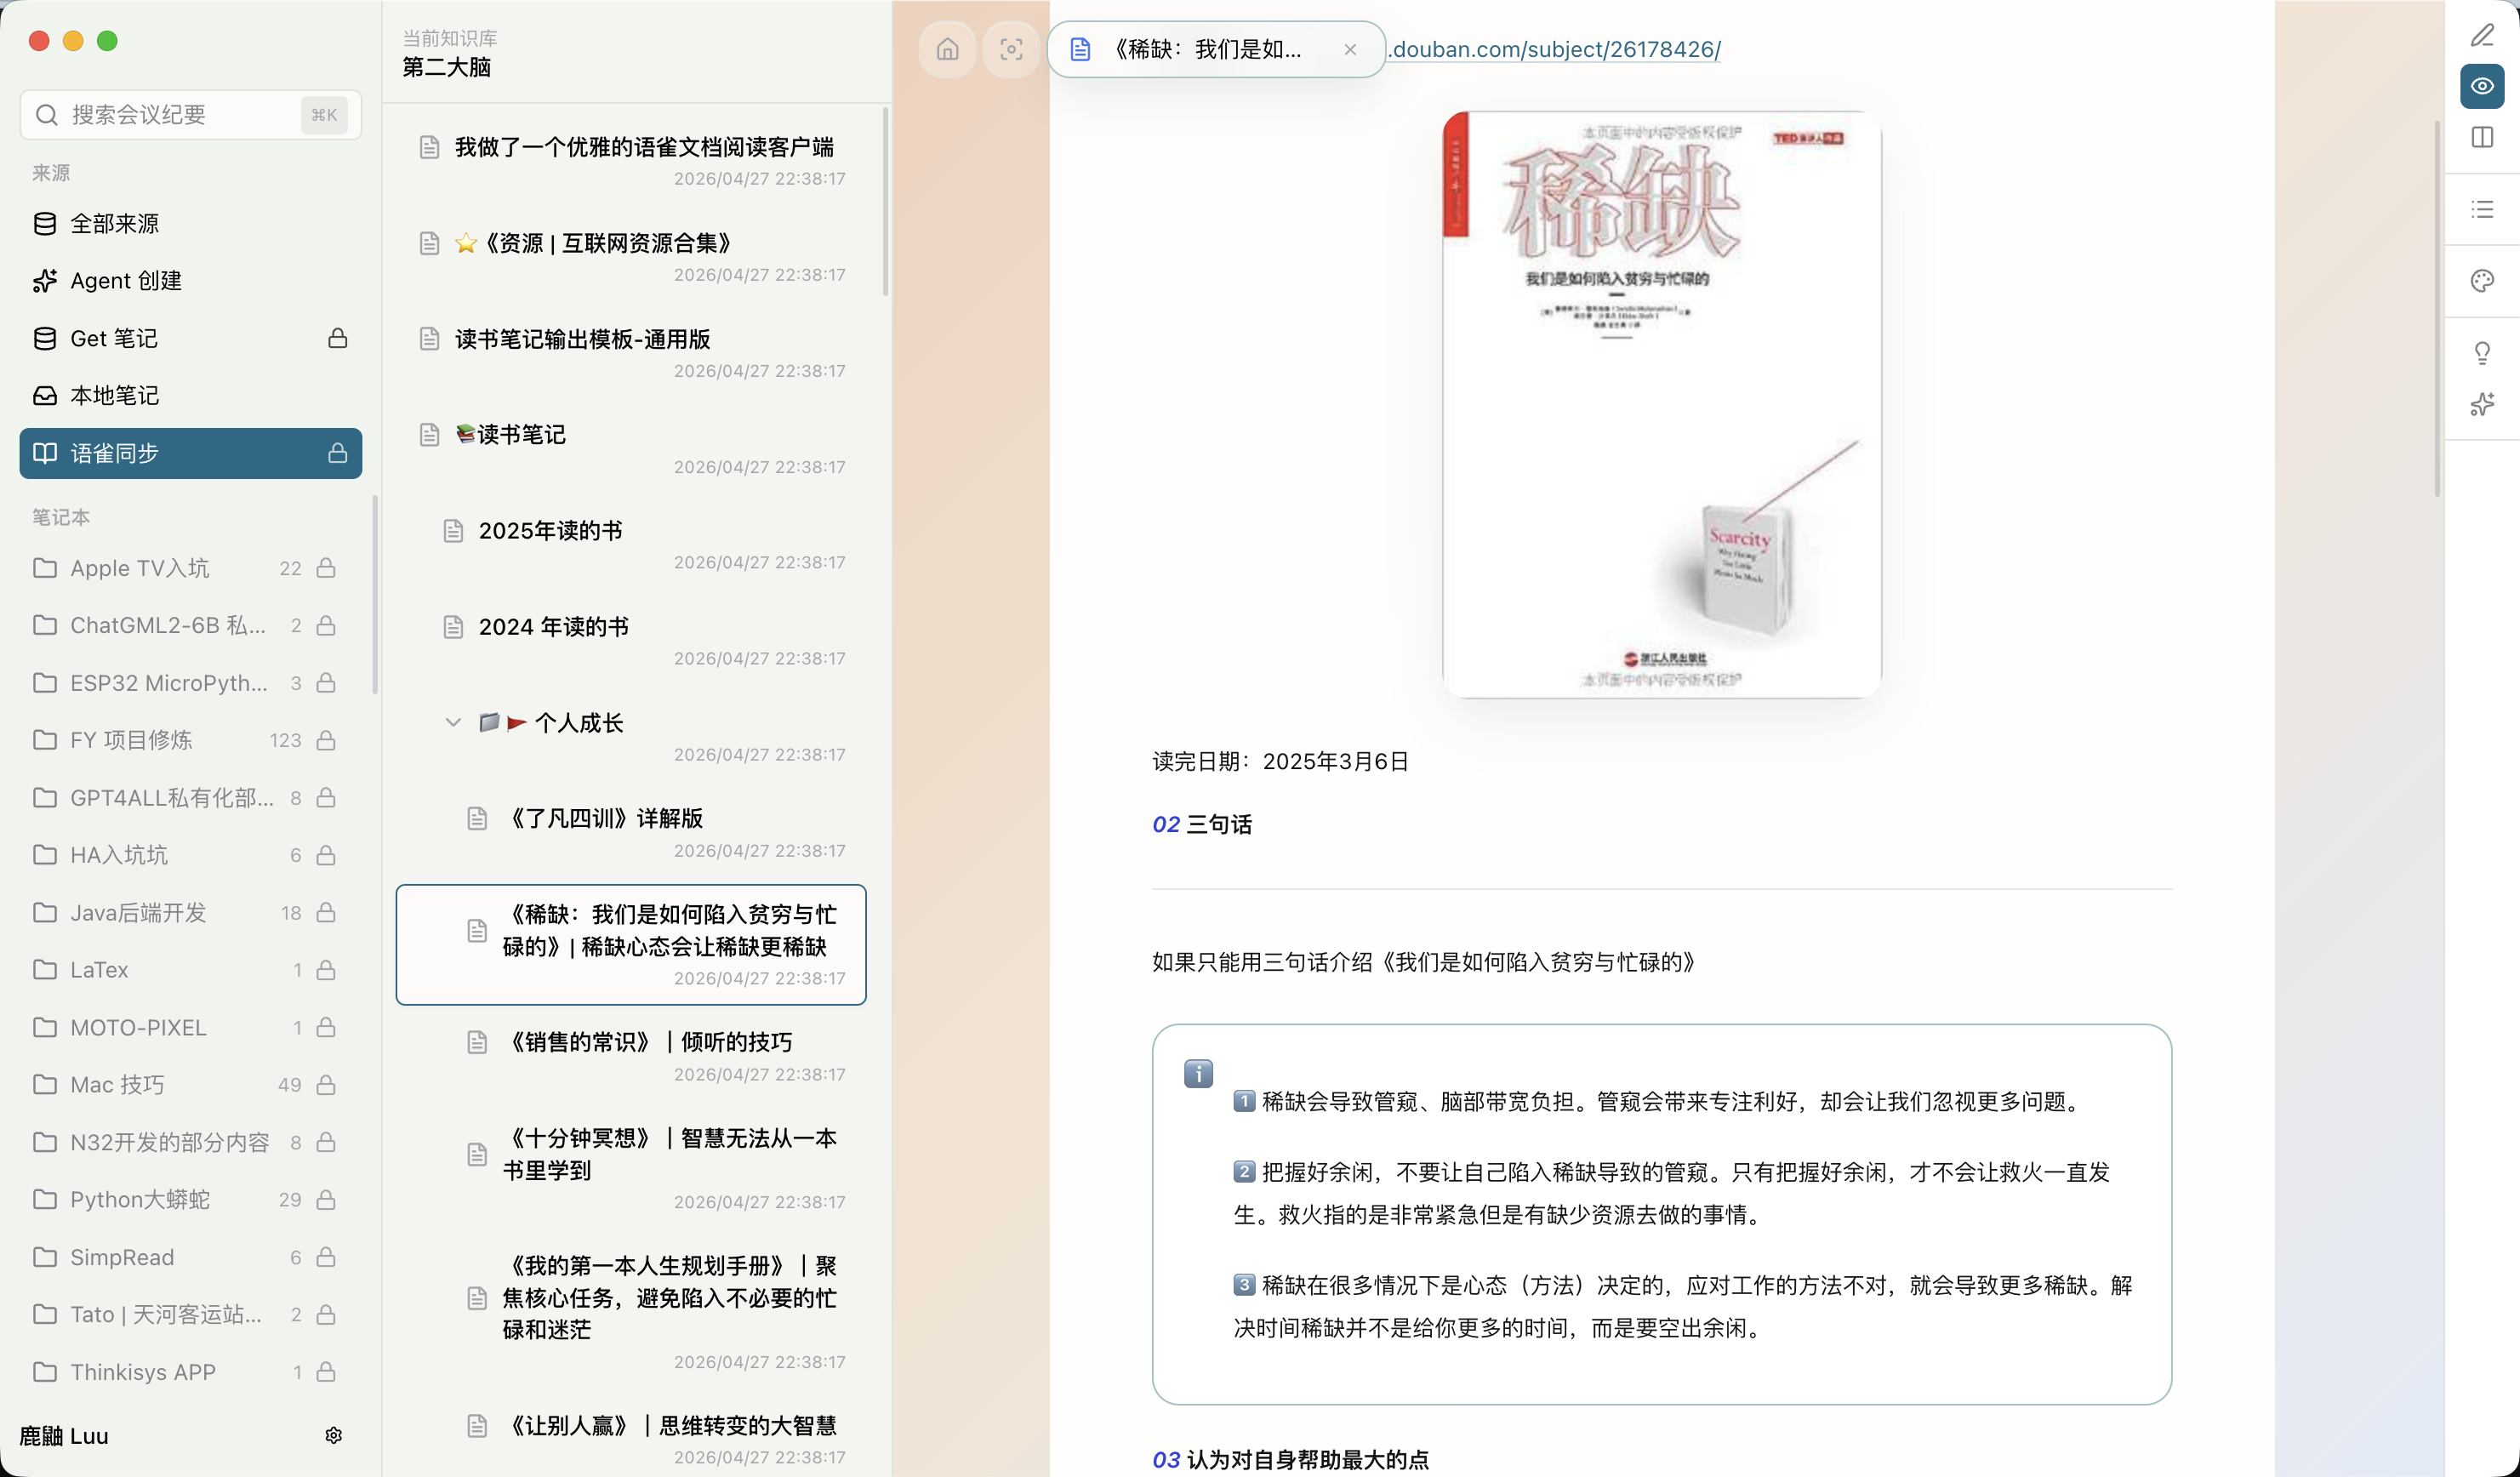The width and height of the screenshot is (2520, 1477).
Task: Open the HA入坑坑 notebook
Action: tap(185, 855)
